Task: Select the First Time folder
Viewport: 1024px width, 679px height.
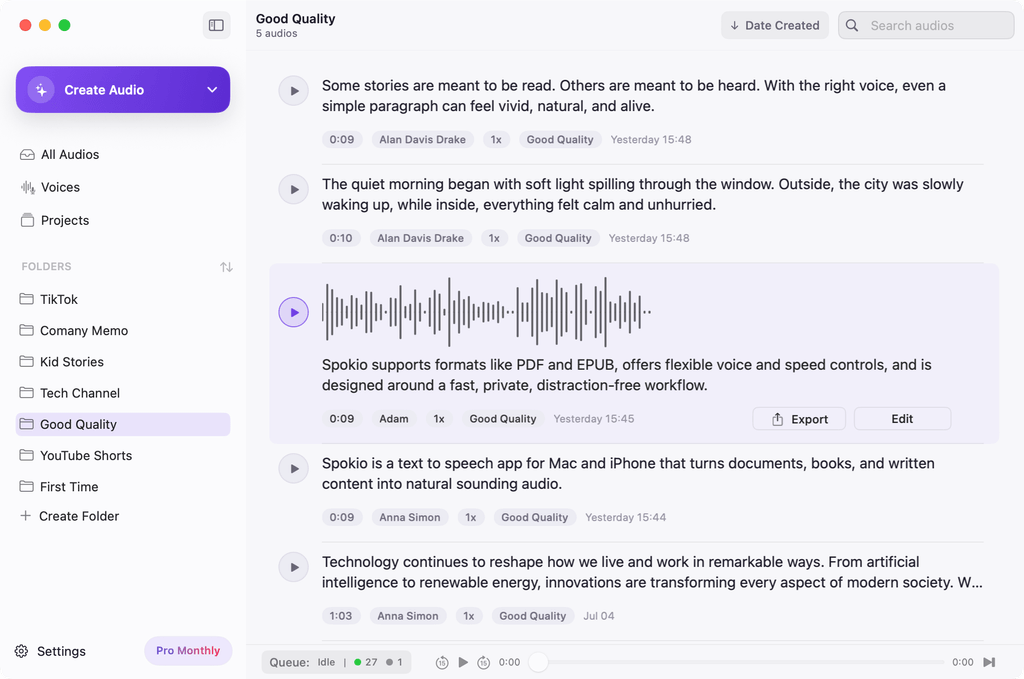Action: point(123,487)
